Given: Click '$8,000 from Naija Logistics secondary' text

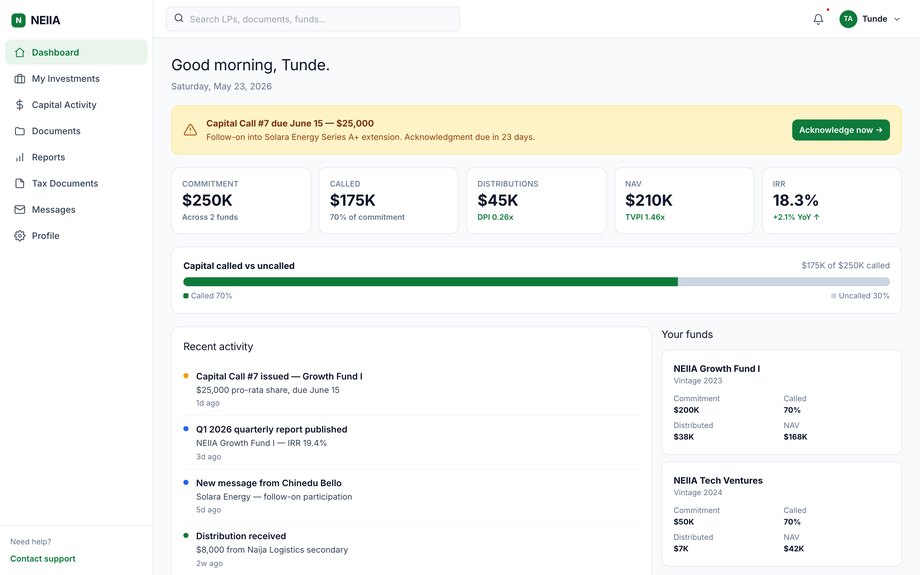Looking at the screenshot, I should [x=272, y=550].
